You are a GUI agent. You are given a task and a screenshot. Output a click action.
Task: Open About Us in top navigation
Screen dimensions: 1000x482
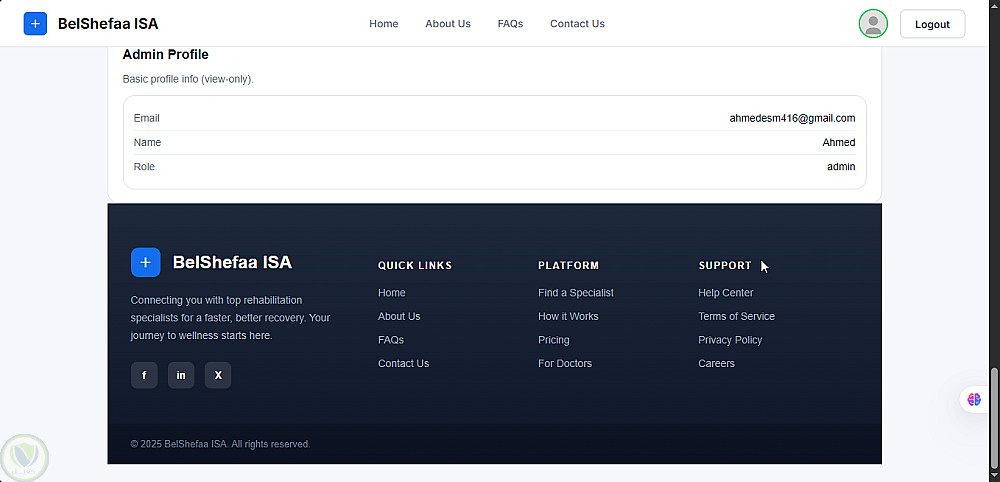(x=448, y=24)
